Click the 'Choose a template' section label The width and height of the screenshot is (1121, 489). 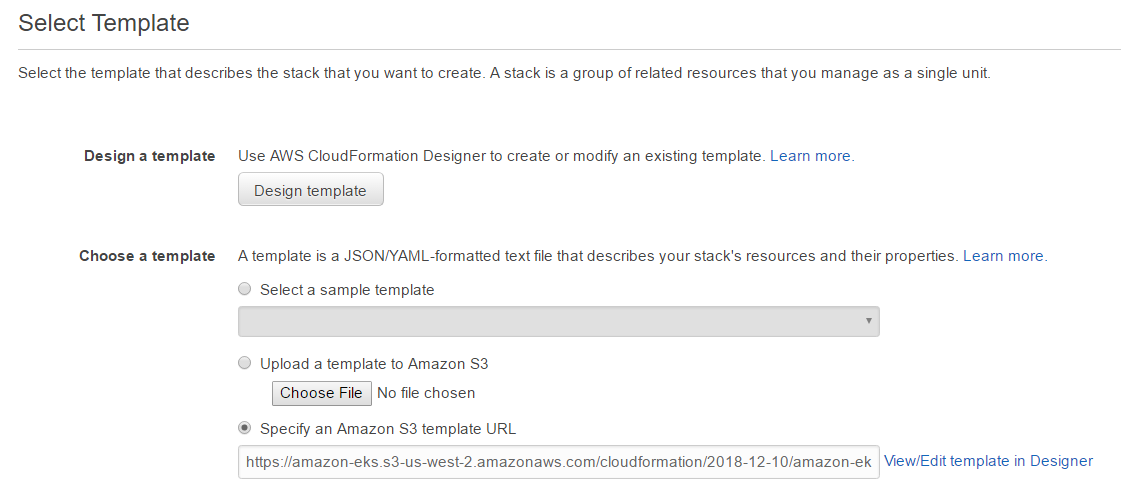coord(147,256)
